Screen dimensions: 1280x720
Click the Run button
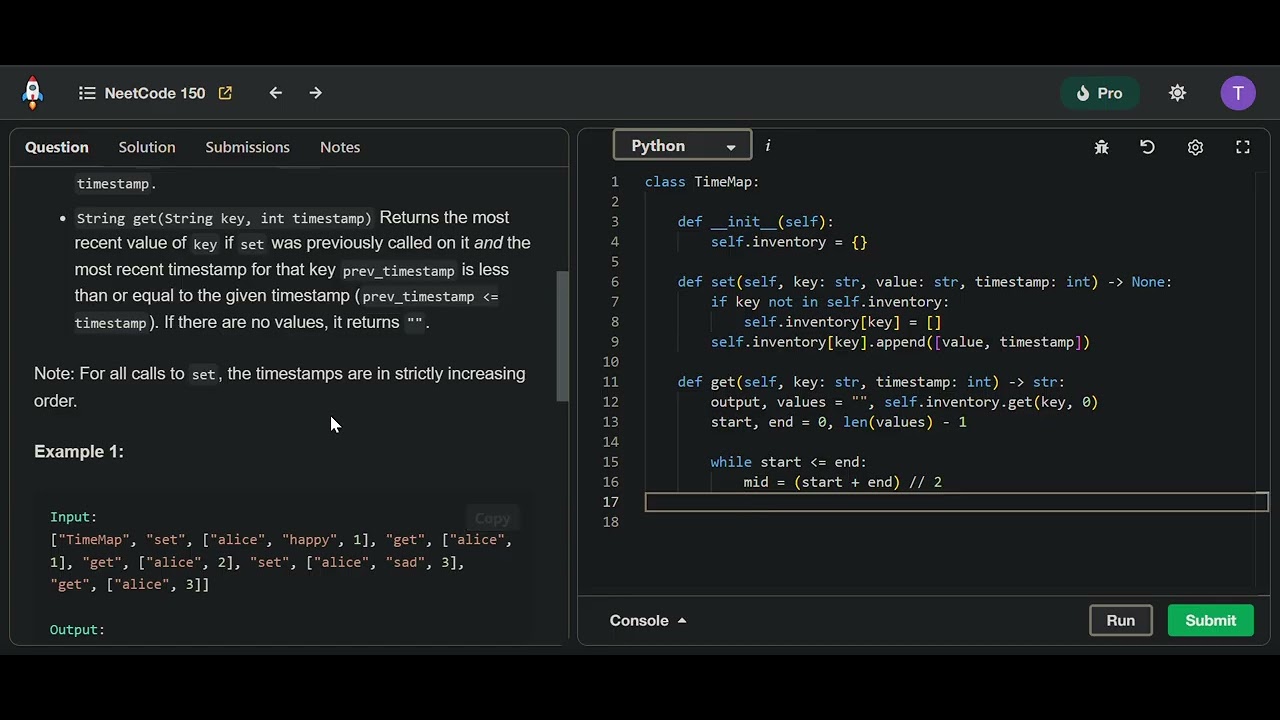[x=1120, y=620]
